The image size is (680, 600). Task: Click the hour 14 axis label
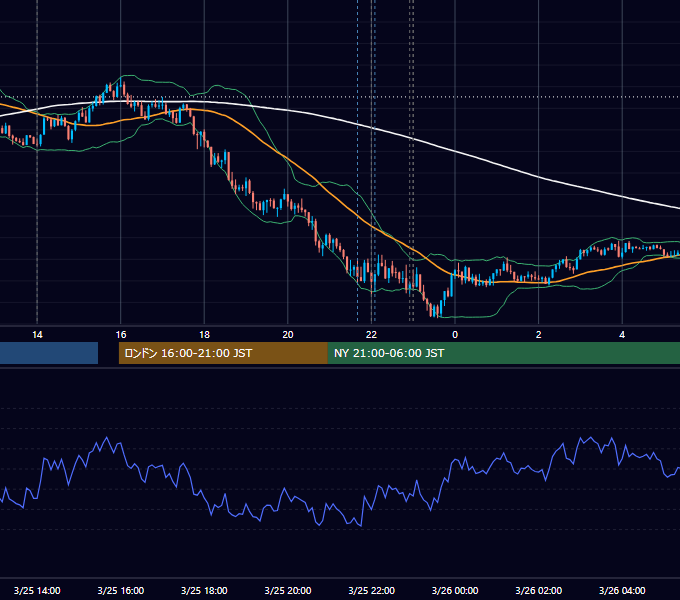pos(37,335)
